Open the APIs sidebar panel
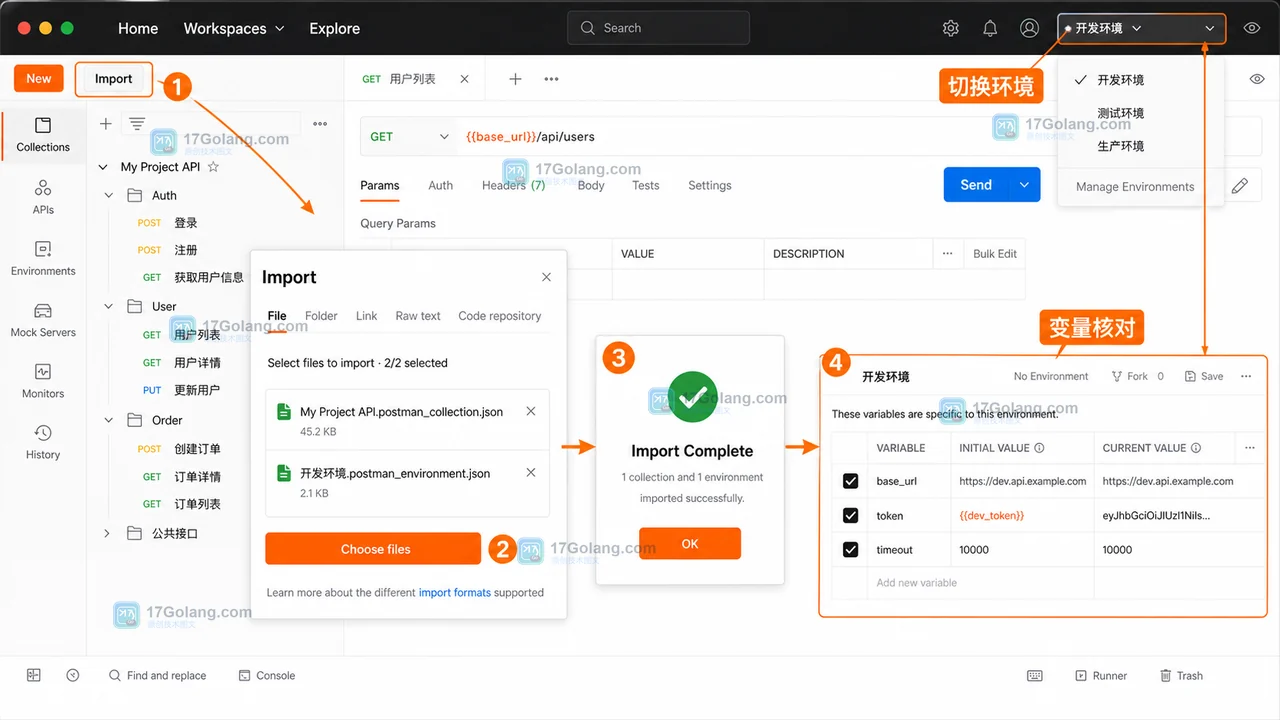The image size is (1280, 720). (43, 197)
